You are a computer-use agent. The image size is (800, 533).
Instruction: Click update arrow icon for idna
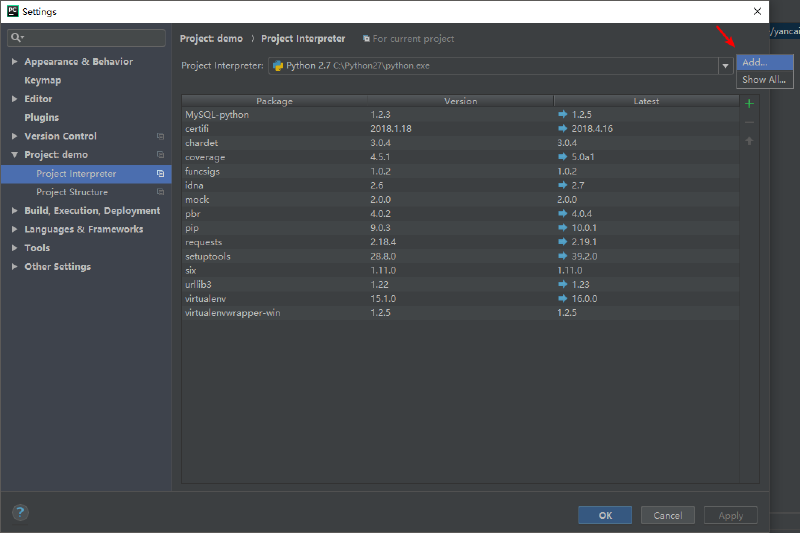click(563, 185)
